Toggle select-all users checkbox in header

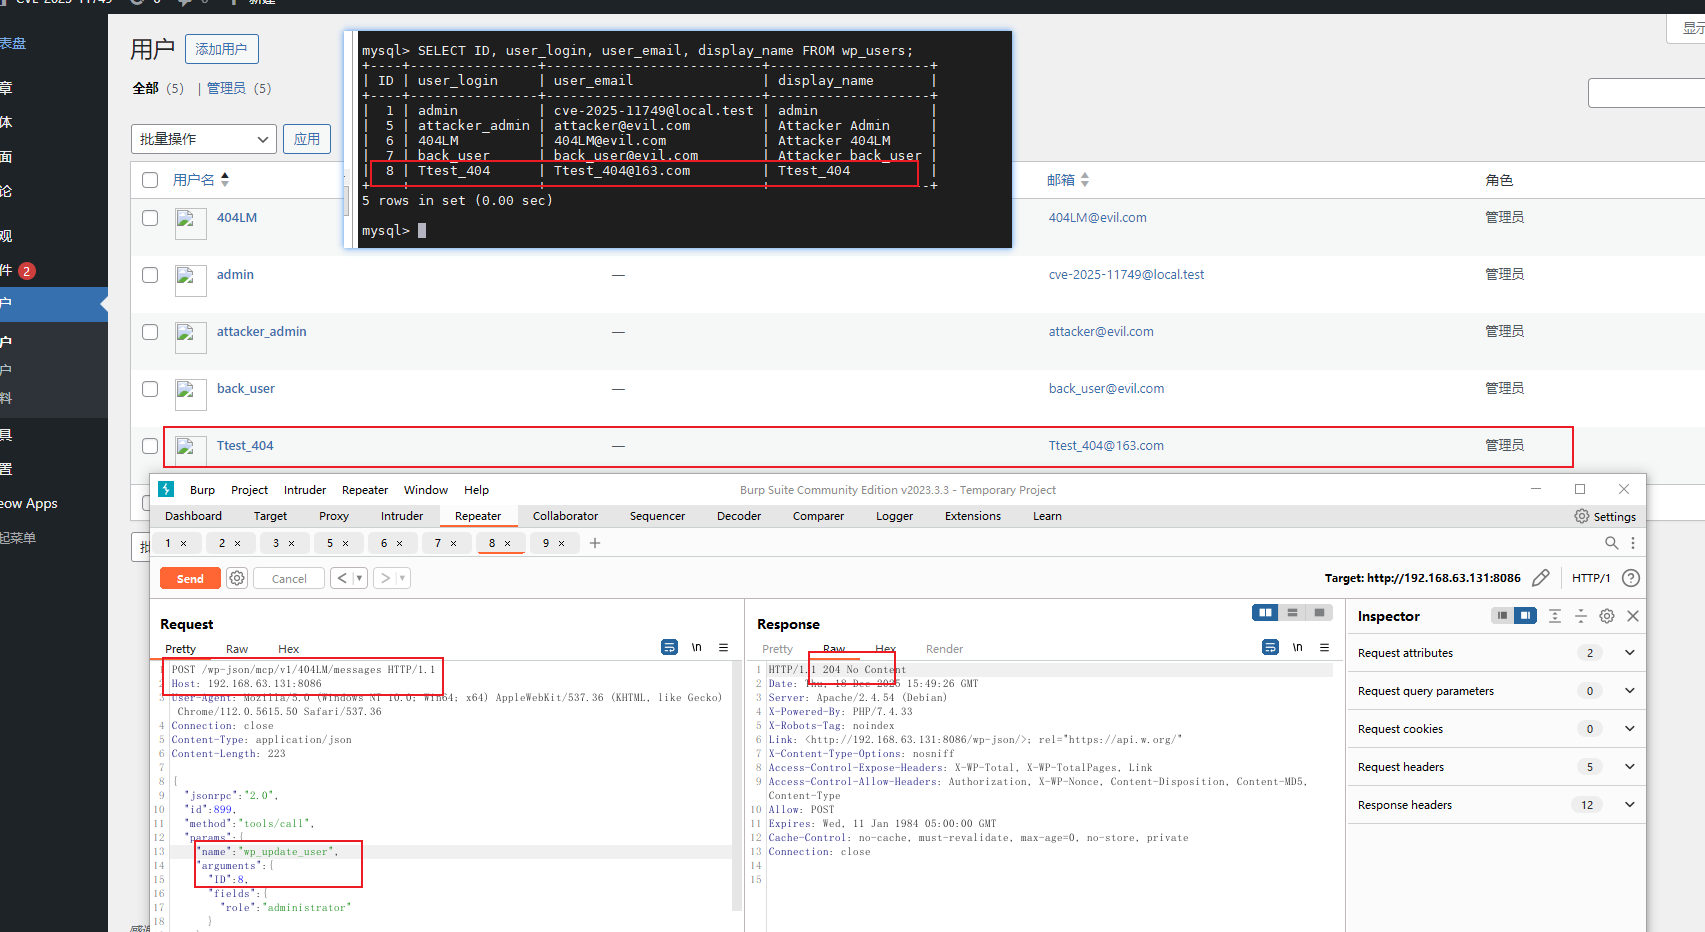click(x=150, y=180)
